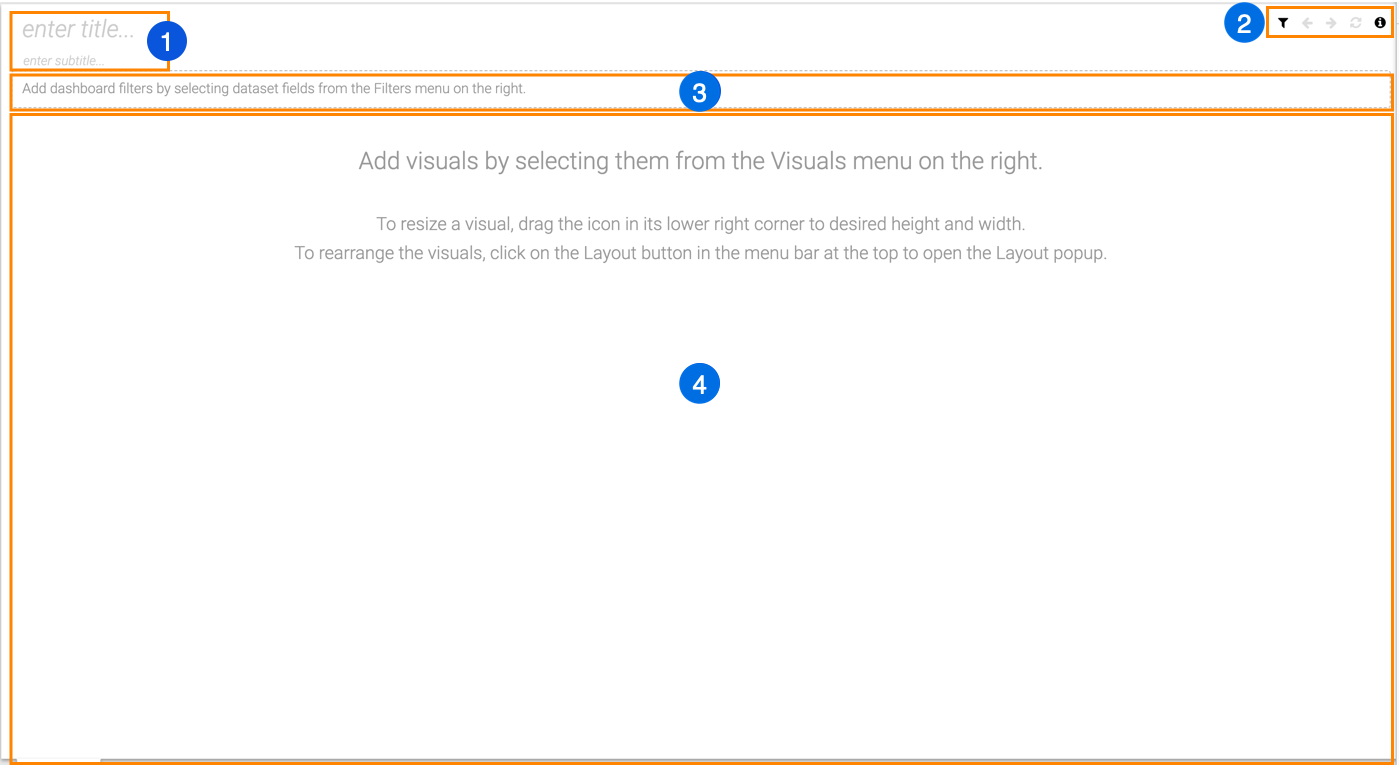Image resolution: width=1400 pixels, height=767 pixels.
Task: Click the 'Add dashboard filters' placeholder text
Action: pyautogui.click(x=273, y=88)
